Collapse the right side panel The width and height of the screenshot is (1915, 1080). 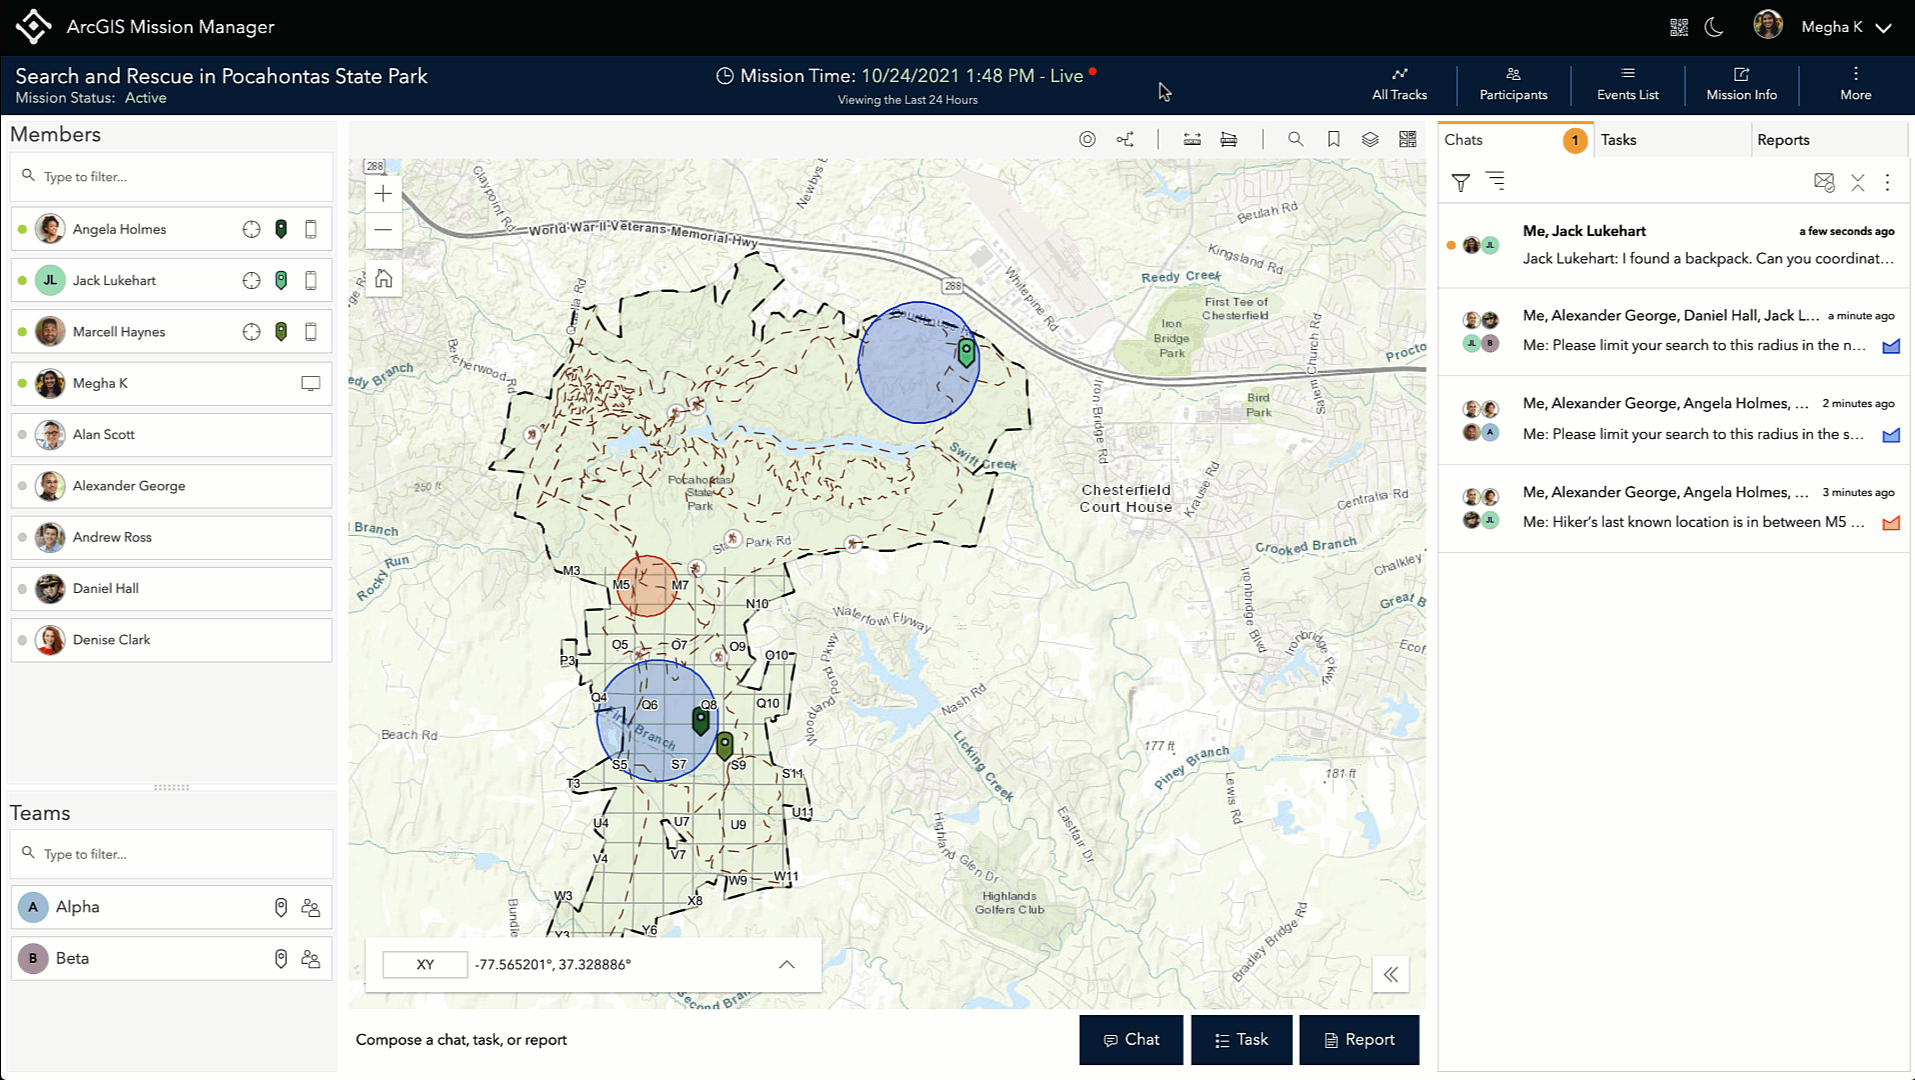1391,974
